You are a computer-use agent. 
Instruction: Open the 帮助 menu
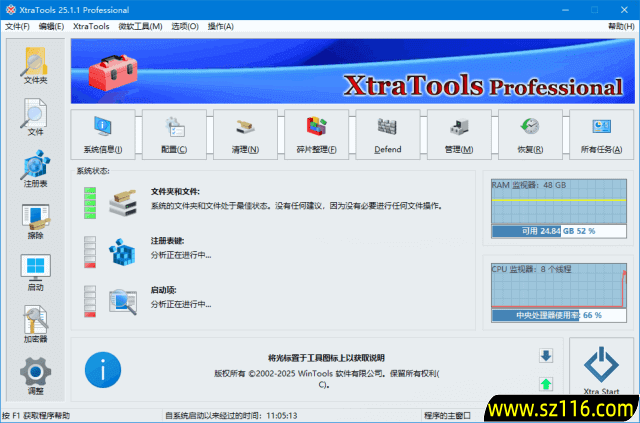coord(620,26)
